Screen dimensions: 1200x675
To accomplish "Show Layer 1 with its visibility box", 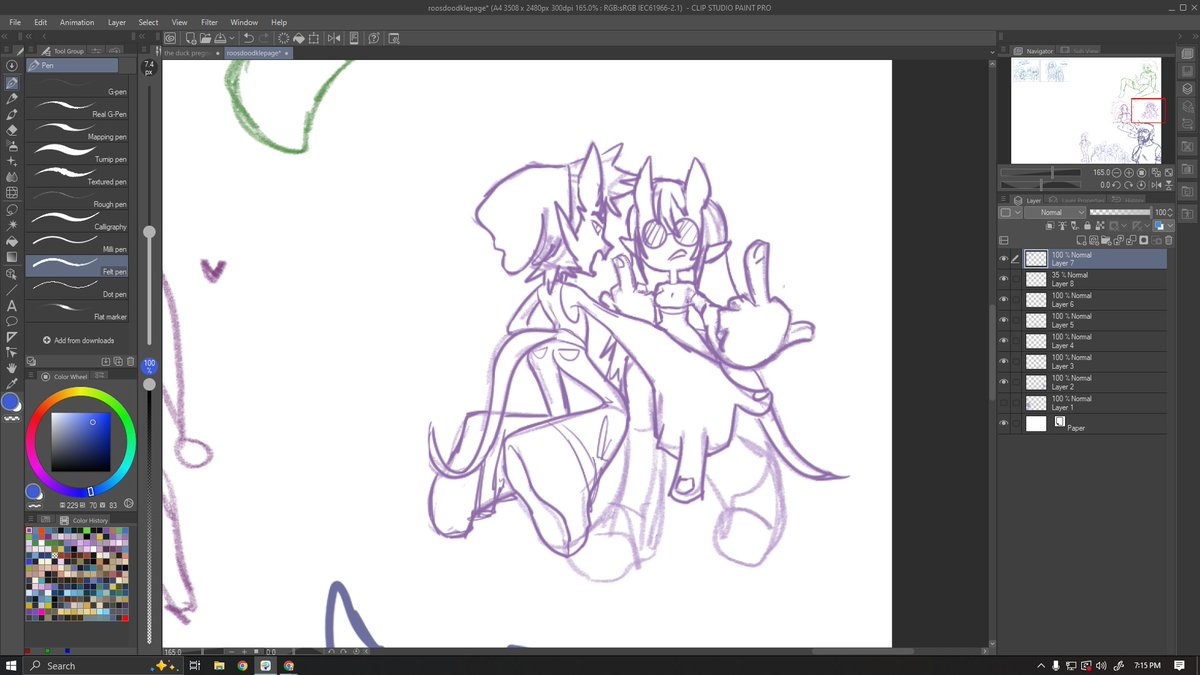I will (x=1004, y=402).
